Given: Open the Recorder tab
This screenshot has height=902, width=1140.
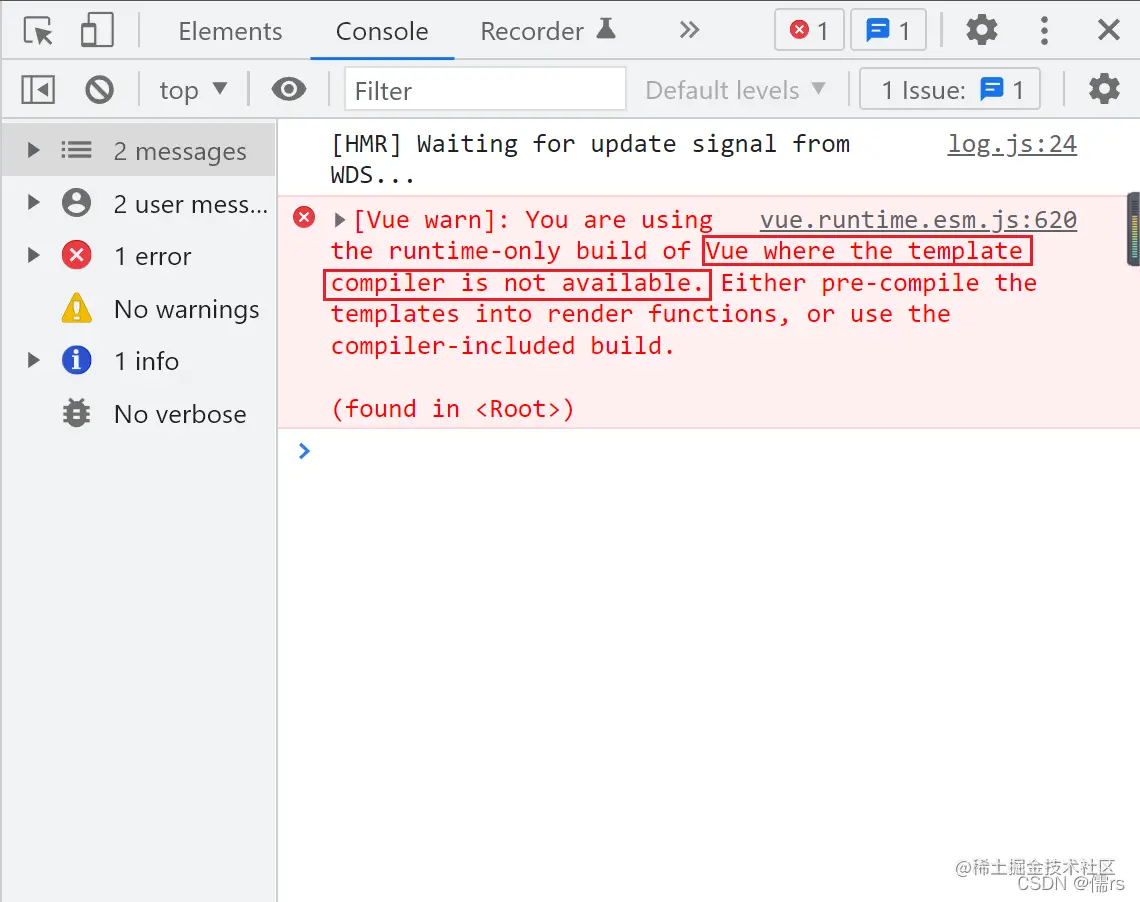Looking at the screenshot, I should (x=548, y=31).
